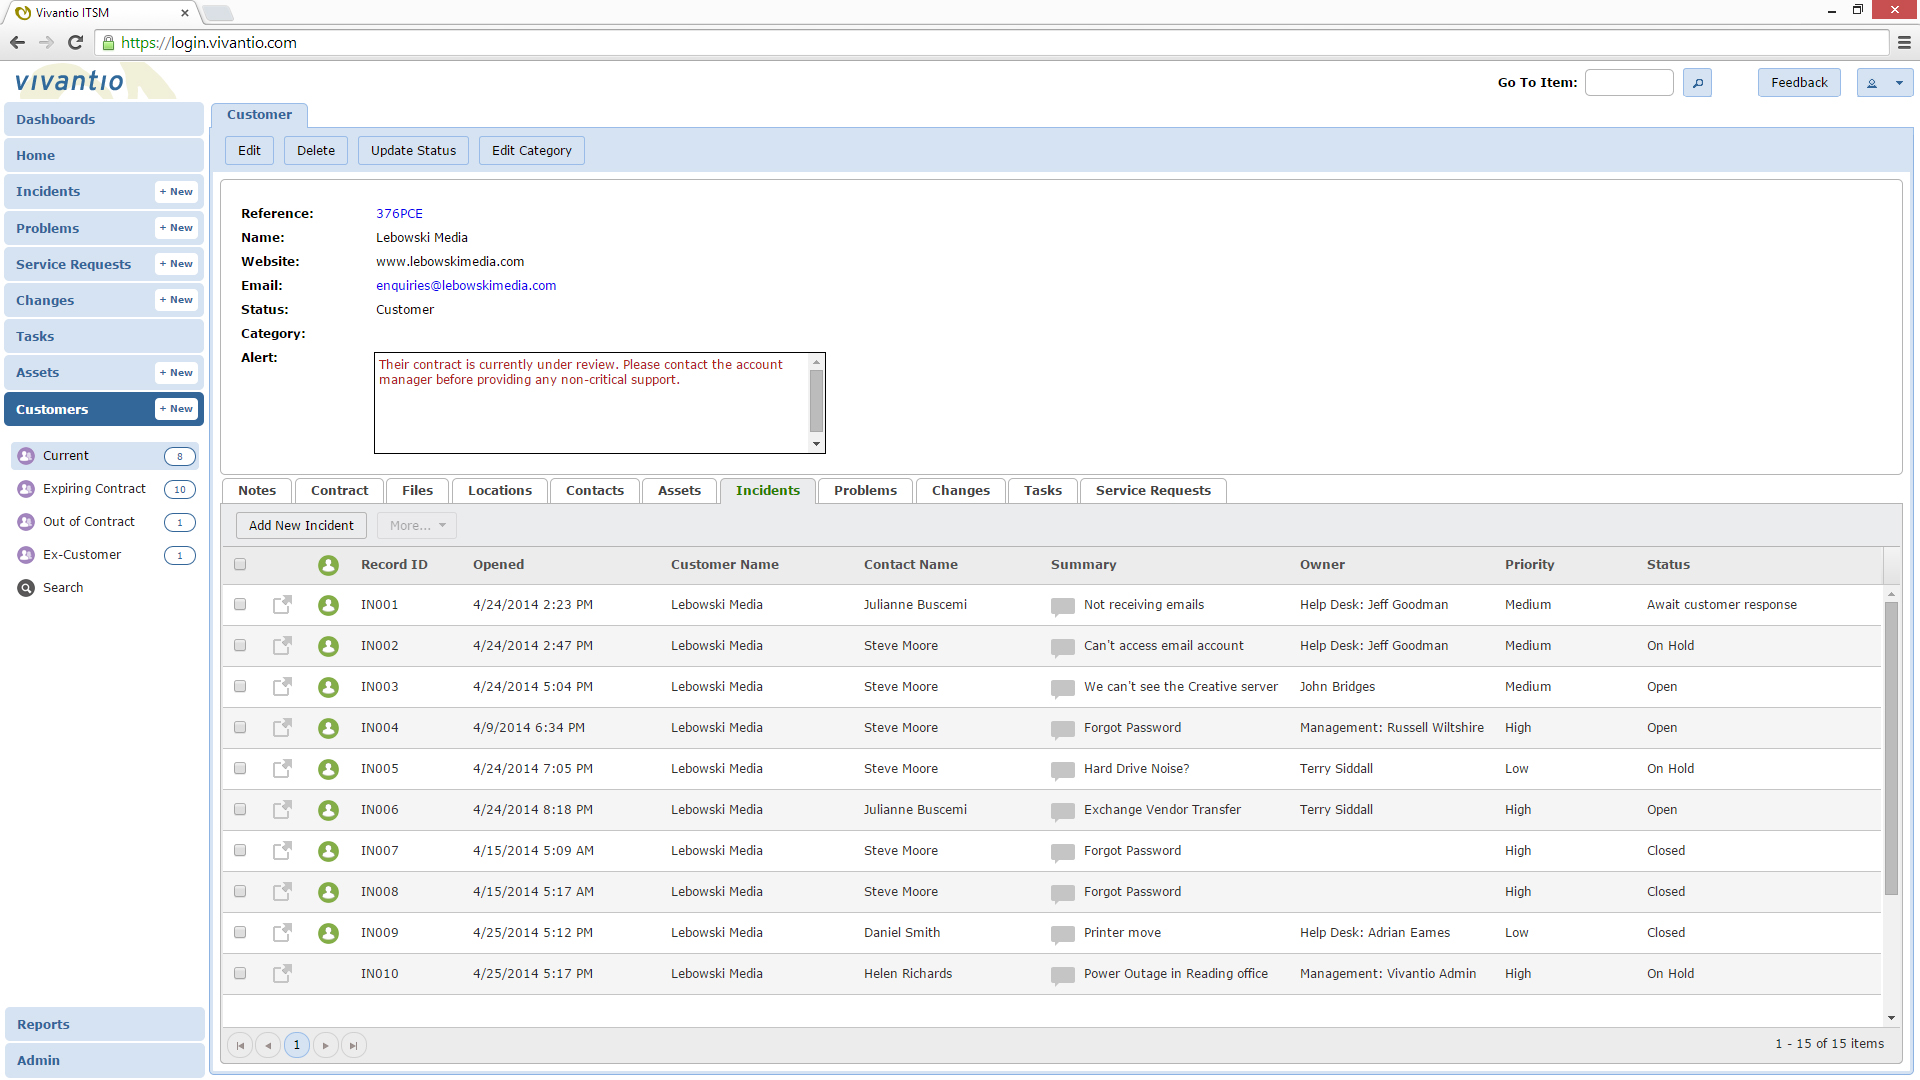Switch to the Contacts tab

[595, 489]
